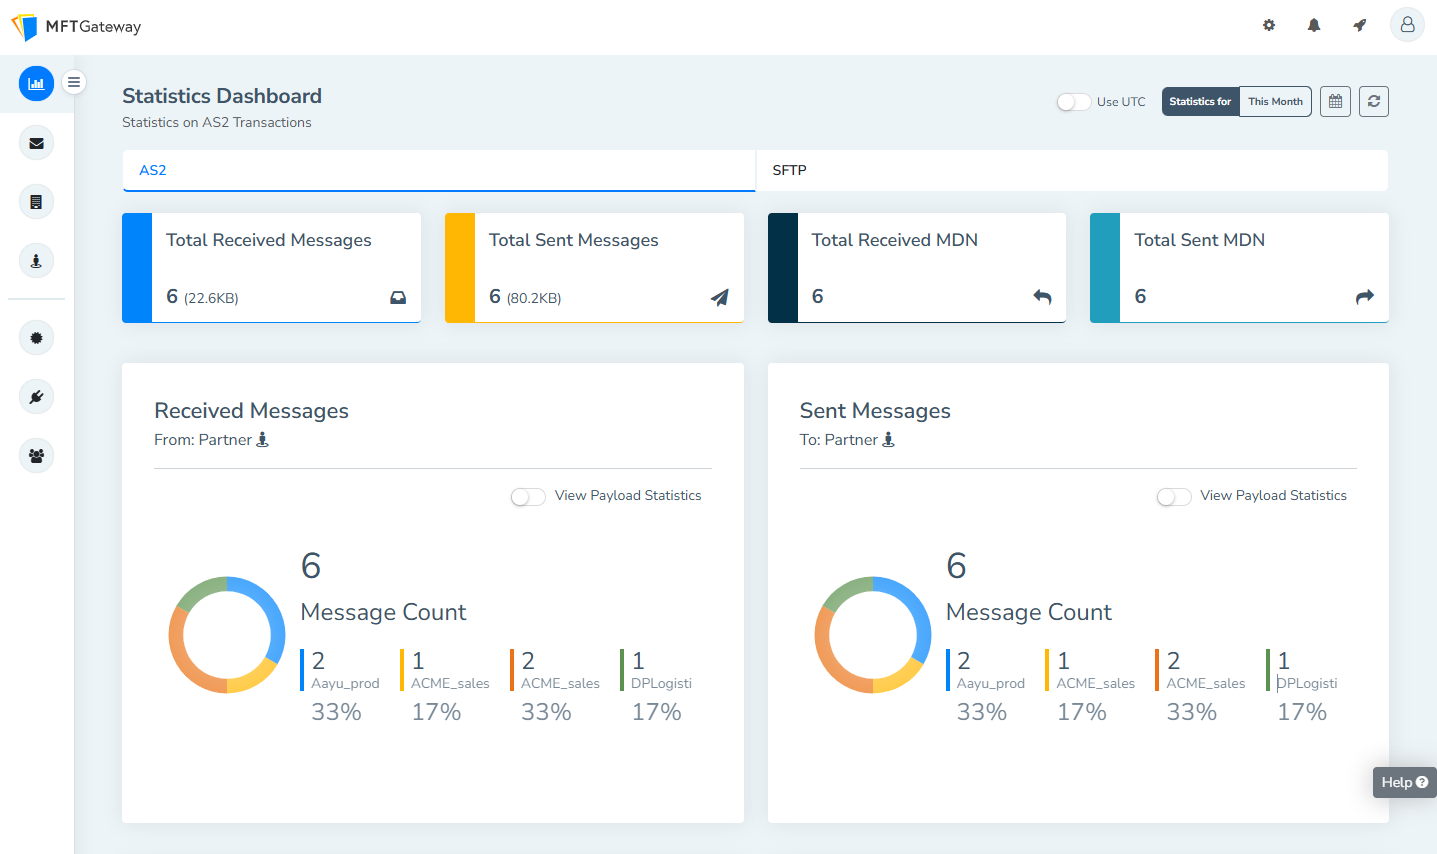
Task: Open the notifications bell
Action: pos(1314,25)
